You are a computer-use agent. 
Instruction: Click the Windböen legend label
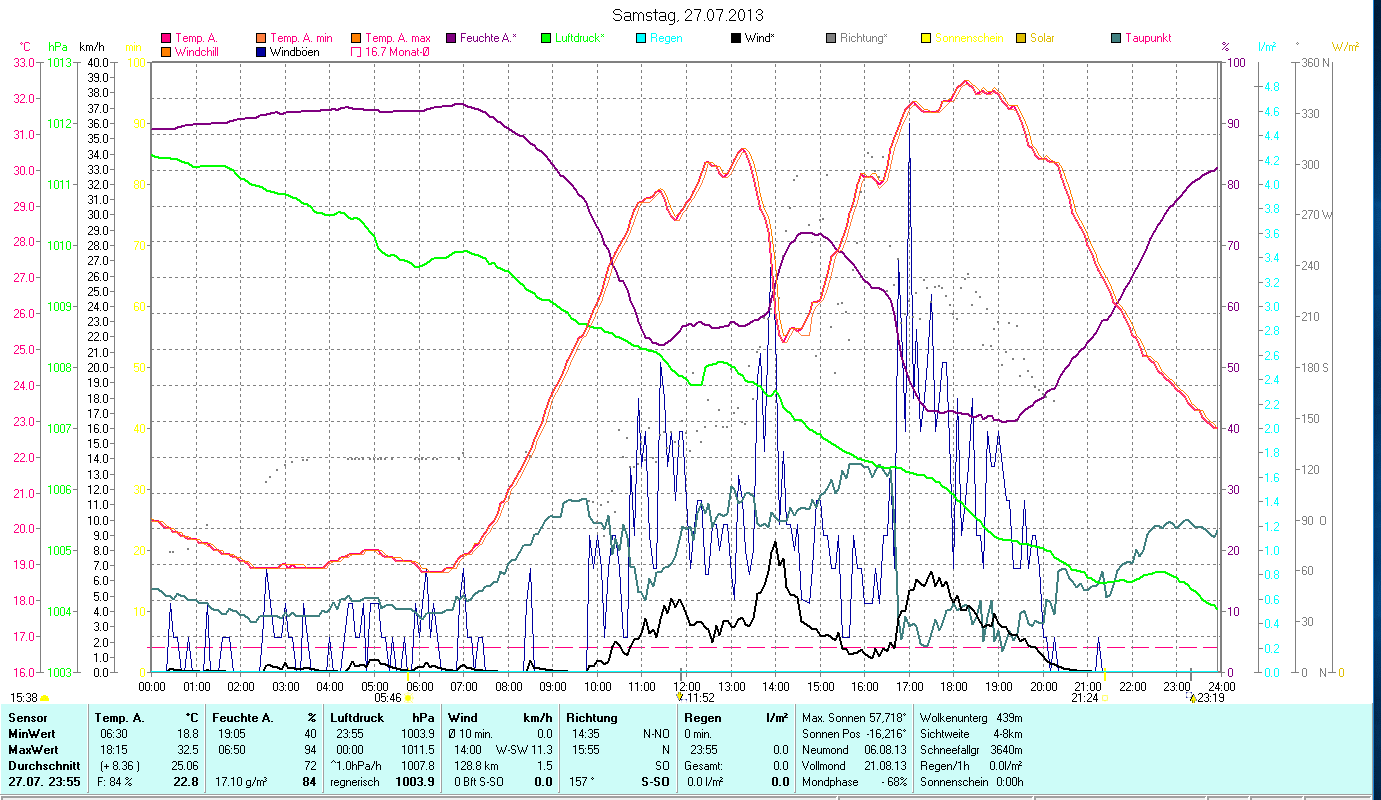(295, 51)
